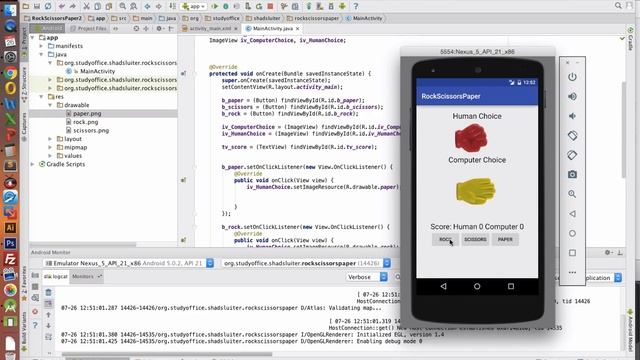Image resolution: width=640 pixels, height=360 pixels.
Task: Click the Synchronize toolbar icon
Action: click(x=48, y=6)
